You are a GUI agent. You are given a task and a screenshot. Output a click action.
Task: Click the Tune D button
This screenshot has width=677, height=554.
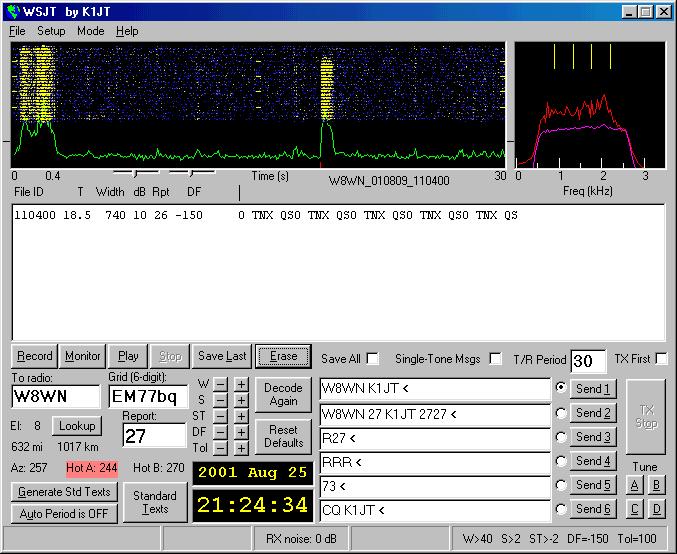point(656,509)
